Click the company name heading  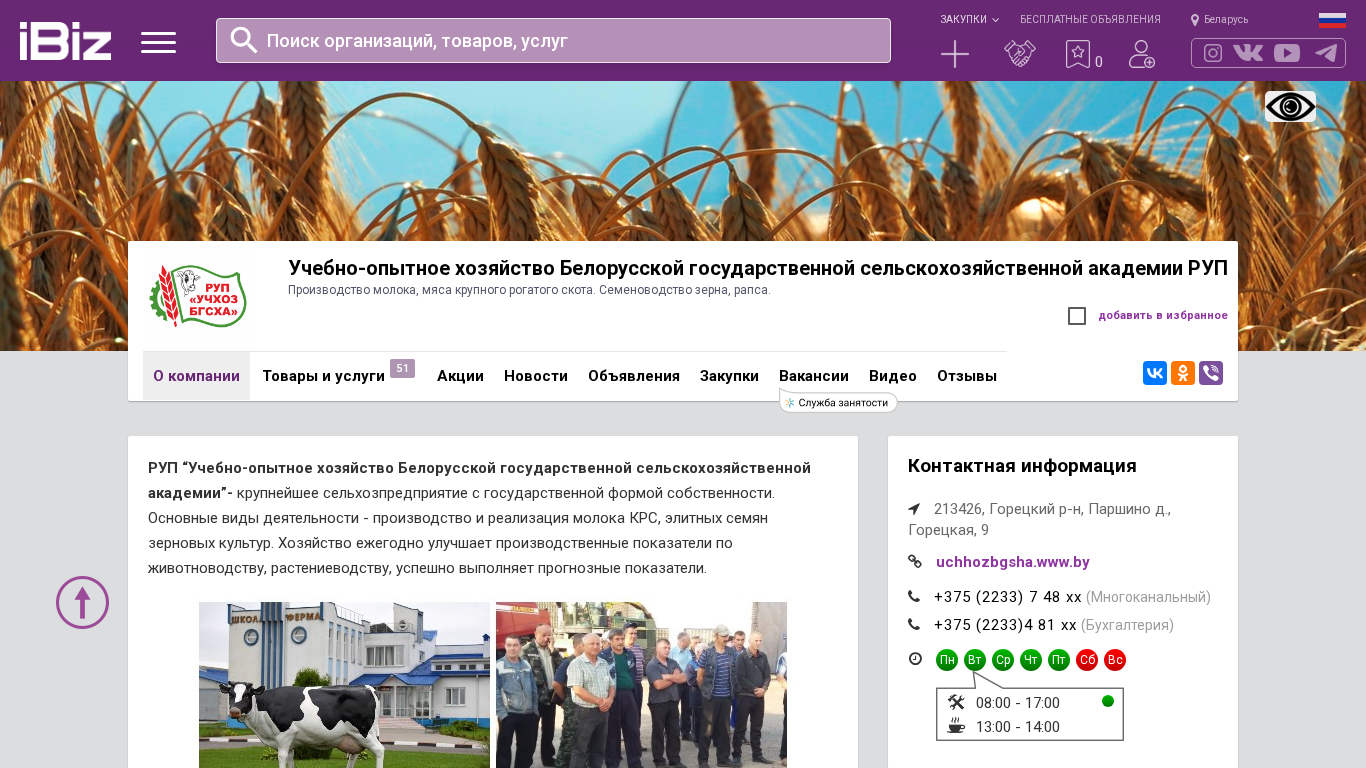(x=758, y=268)
